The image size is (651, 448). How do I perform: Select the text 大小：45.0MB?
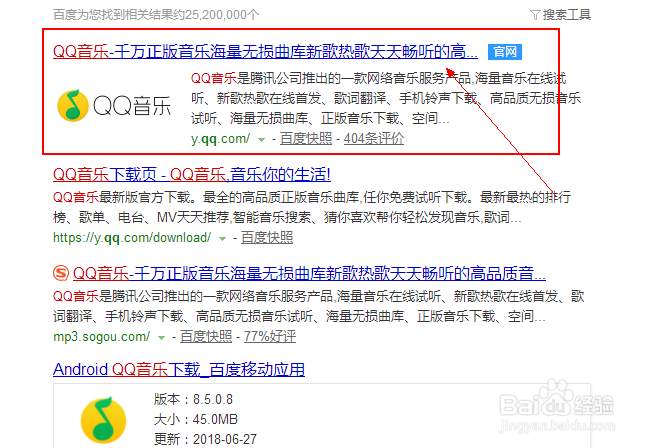point(196,419)
